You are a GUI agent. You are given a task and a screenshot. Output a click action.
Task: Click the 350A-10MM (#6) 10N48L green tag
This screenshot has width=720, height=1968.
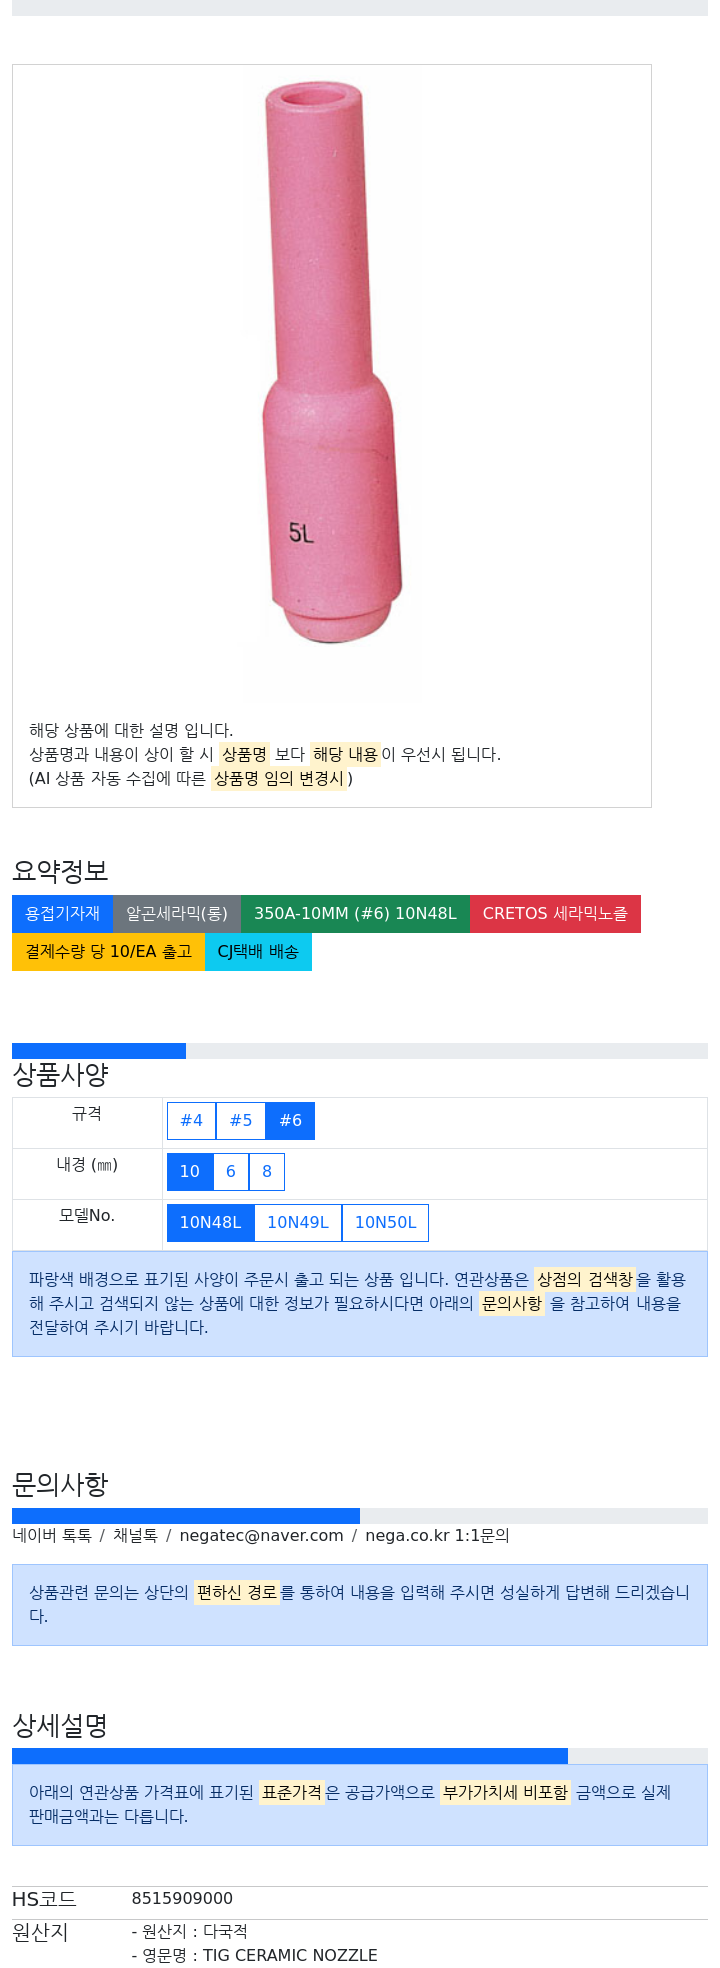pos(355,913)
